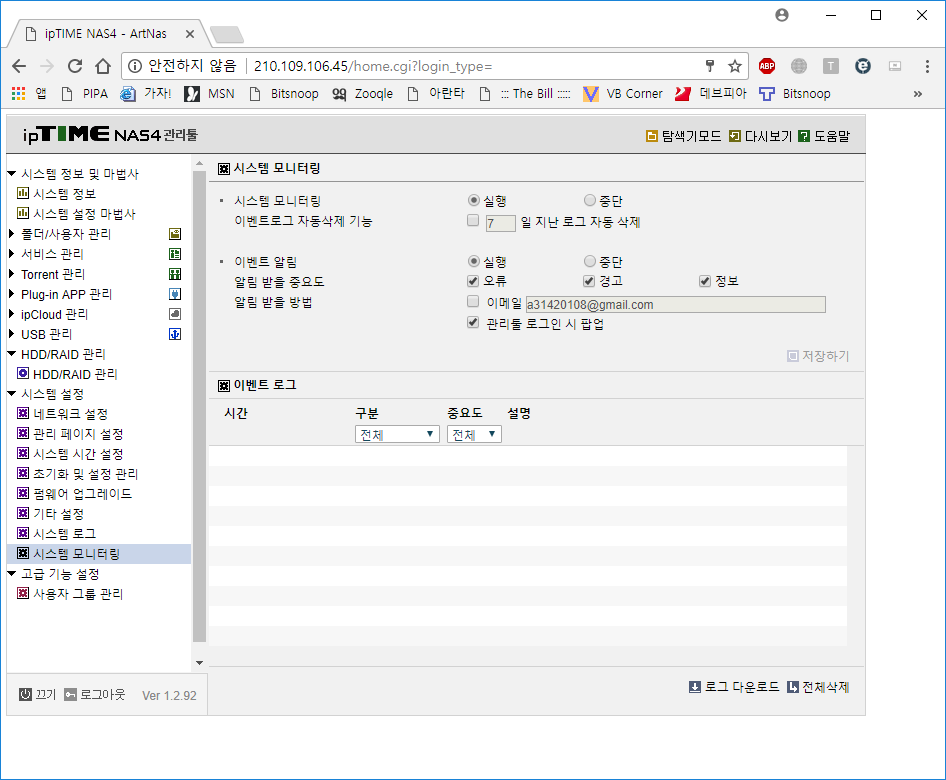Bookmark this page with the star icon
This screenshot has height=780, width=946.
click(735, 66)
